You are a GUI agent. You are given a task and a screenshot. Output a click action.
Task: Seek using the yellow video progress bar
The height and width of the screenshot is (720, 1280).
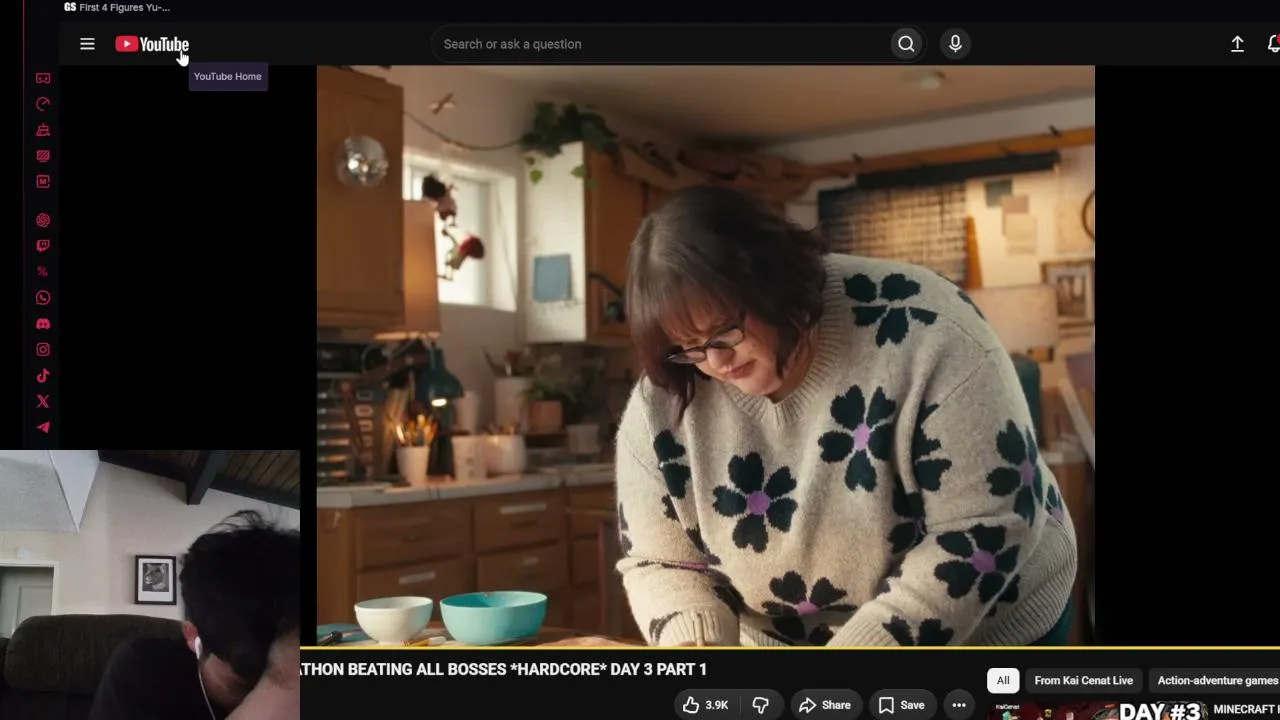tap(790, 648)
